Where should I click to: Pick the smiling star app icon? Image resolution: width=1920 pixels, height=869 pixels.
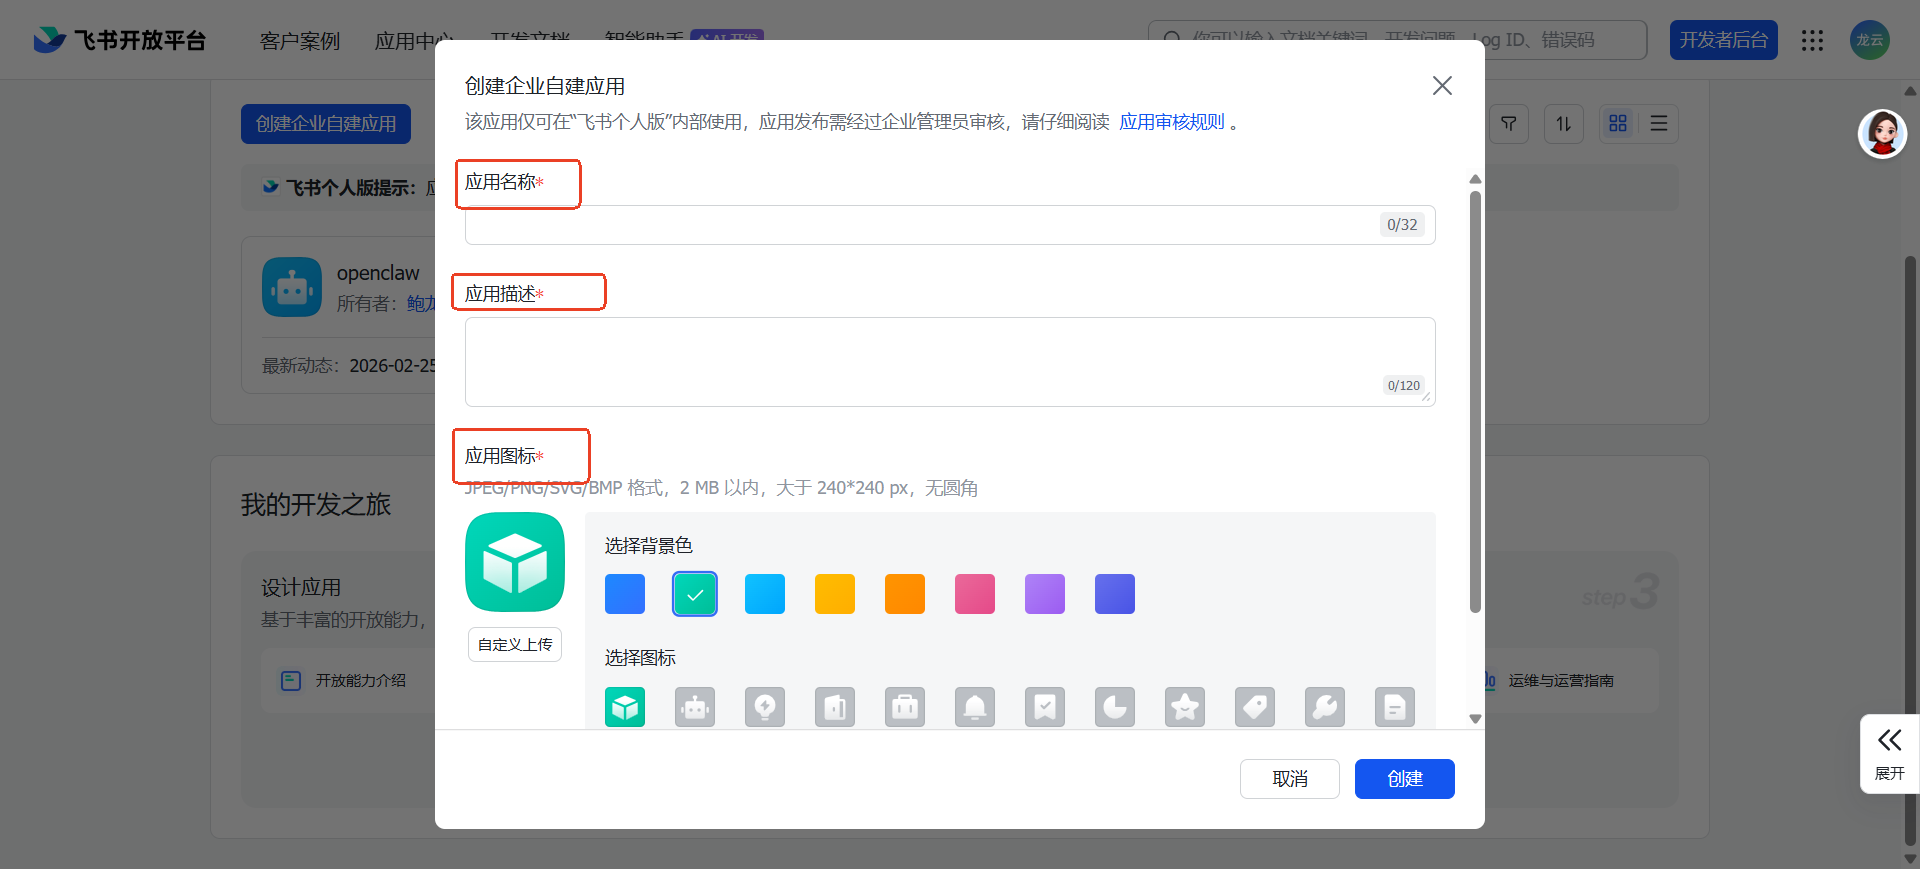pyautogui.click(x=1185, y=707)
